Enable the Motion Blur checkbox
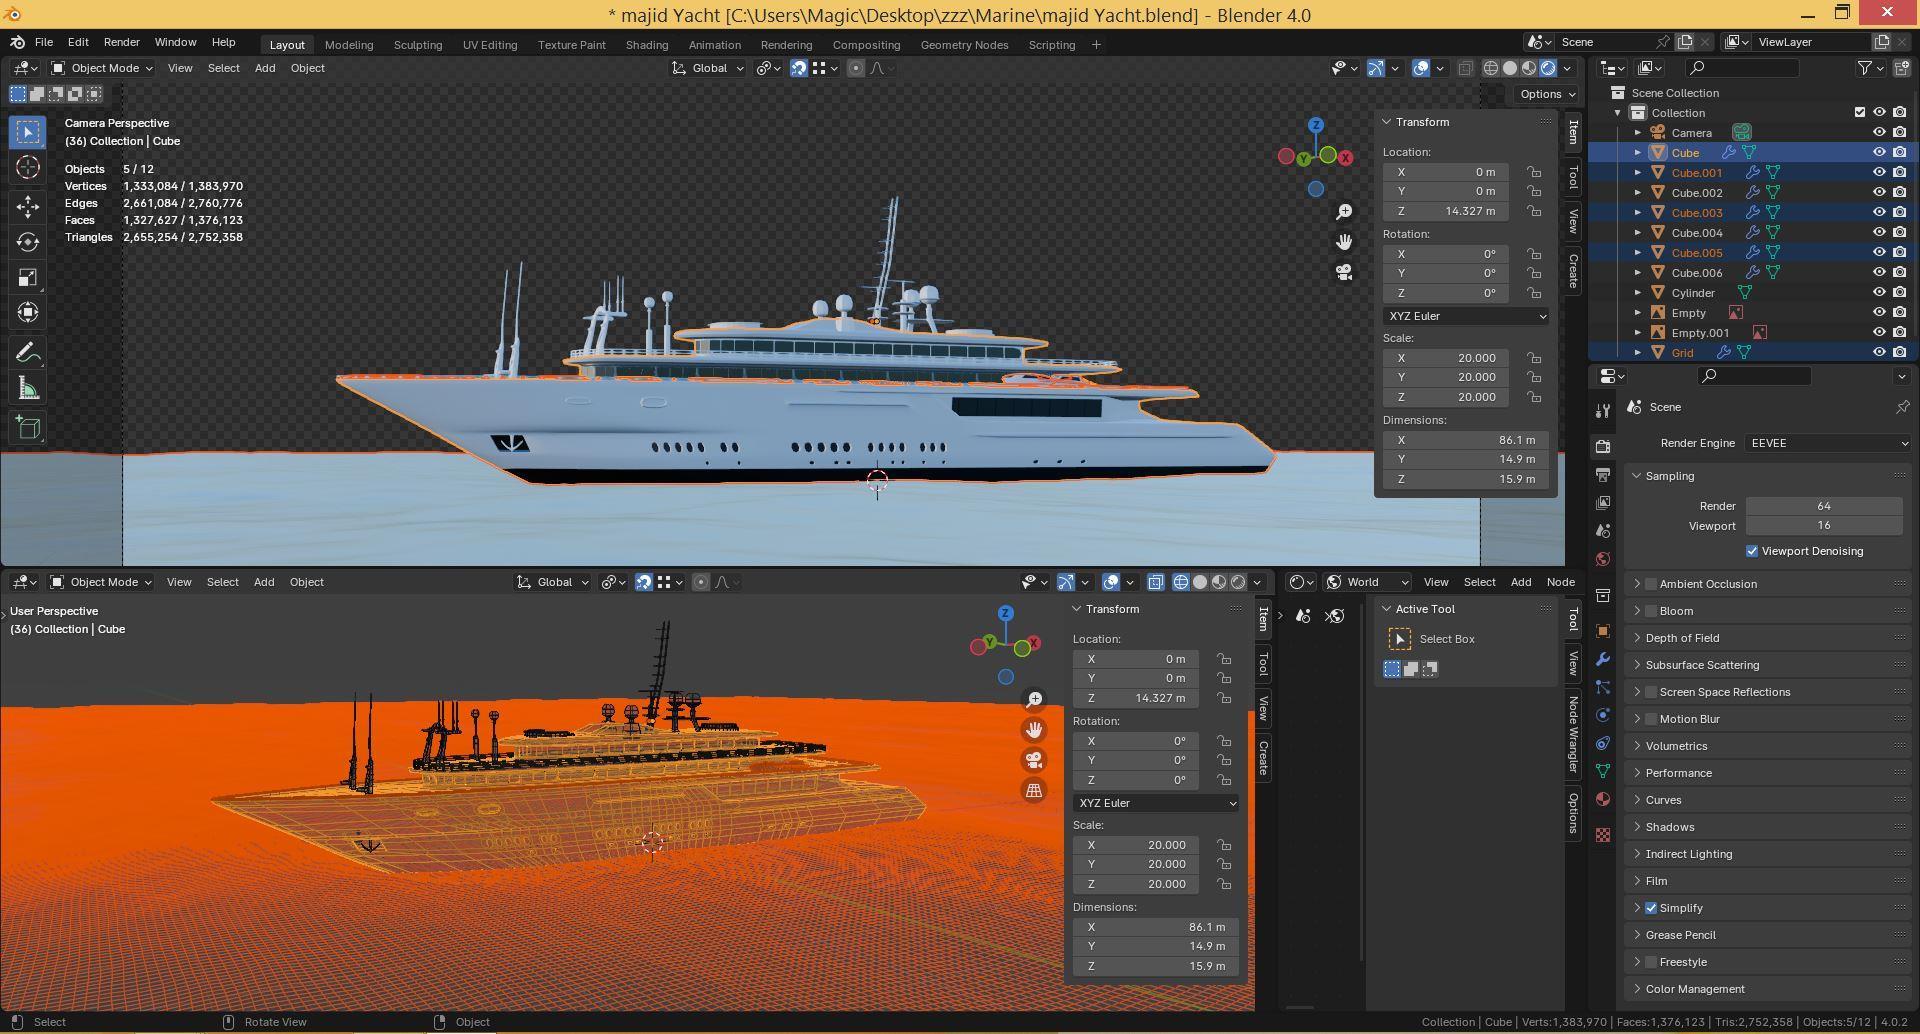 coord(1651,719)
